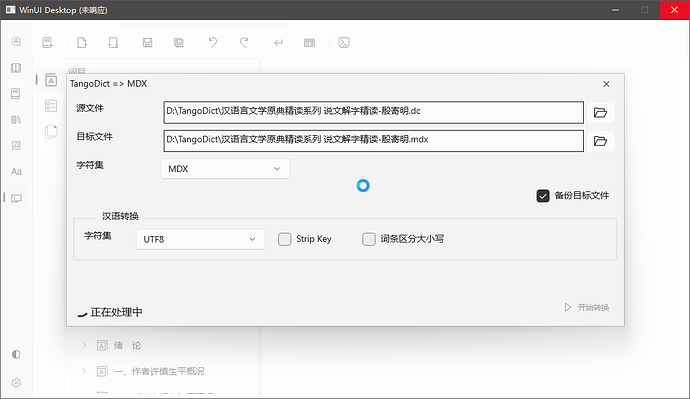Open the search icon in left sidebar
This screenshot has width=690, height=399.
pyautogui.click(x=16, y=42)
